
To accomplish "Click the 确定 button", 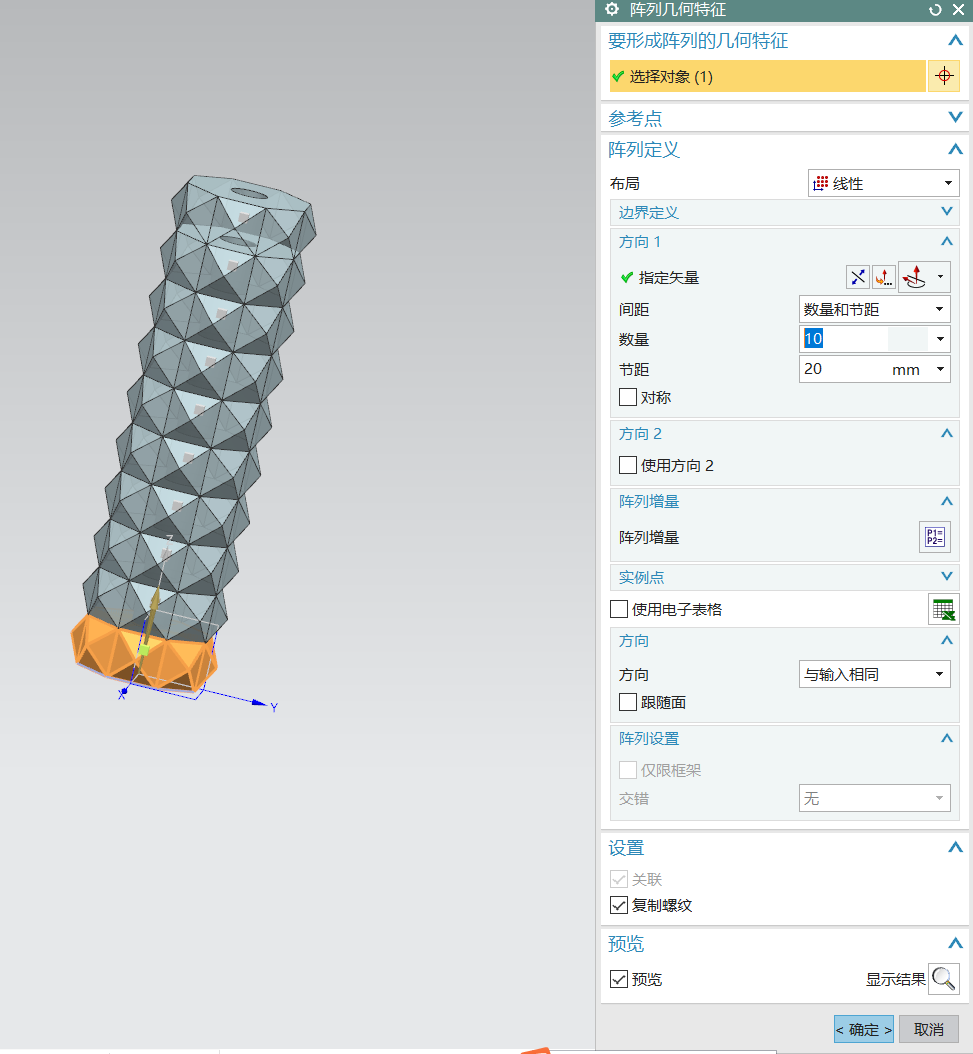I will 862,1029.
